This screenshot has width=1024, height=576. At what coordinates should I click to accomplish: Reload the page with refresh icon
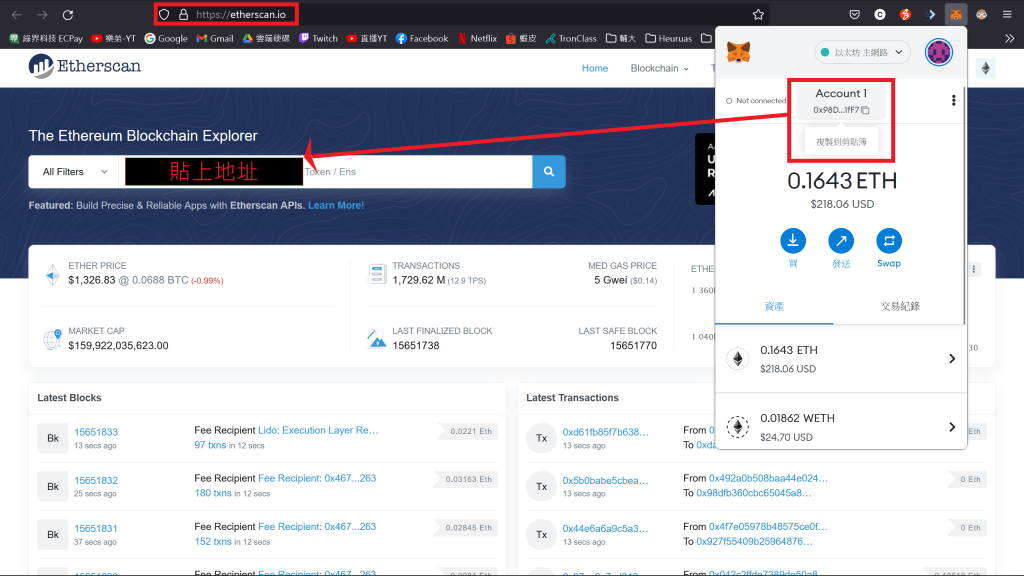[x=68, y=14]
